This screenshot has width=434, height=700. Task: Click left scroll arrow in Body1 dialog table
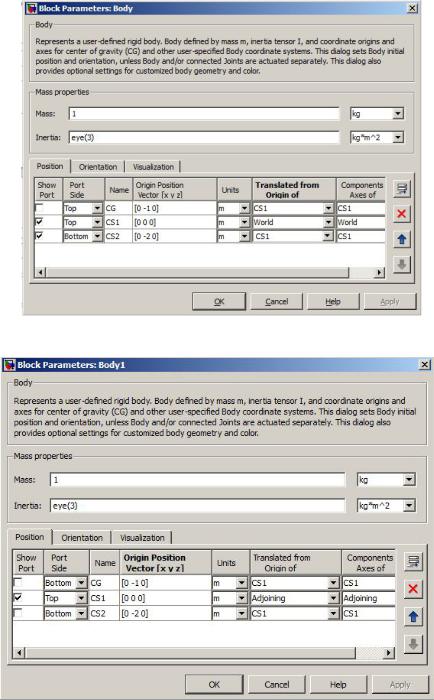pos(19,653)
